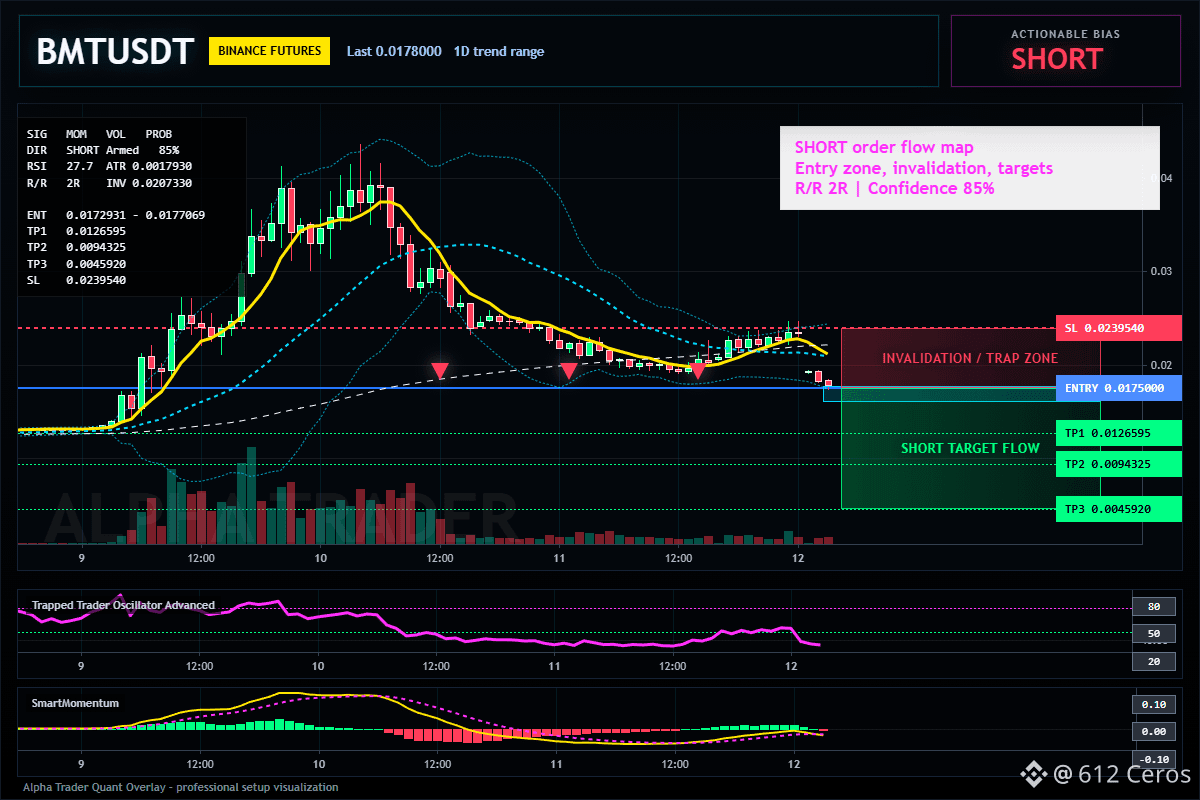The image size is (1200, 800).
Task: Select the blue ENTRY 0.0175000 price tag
Action: click(1119, 388)
